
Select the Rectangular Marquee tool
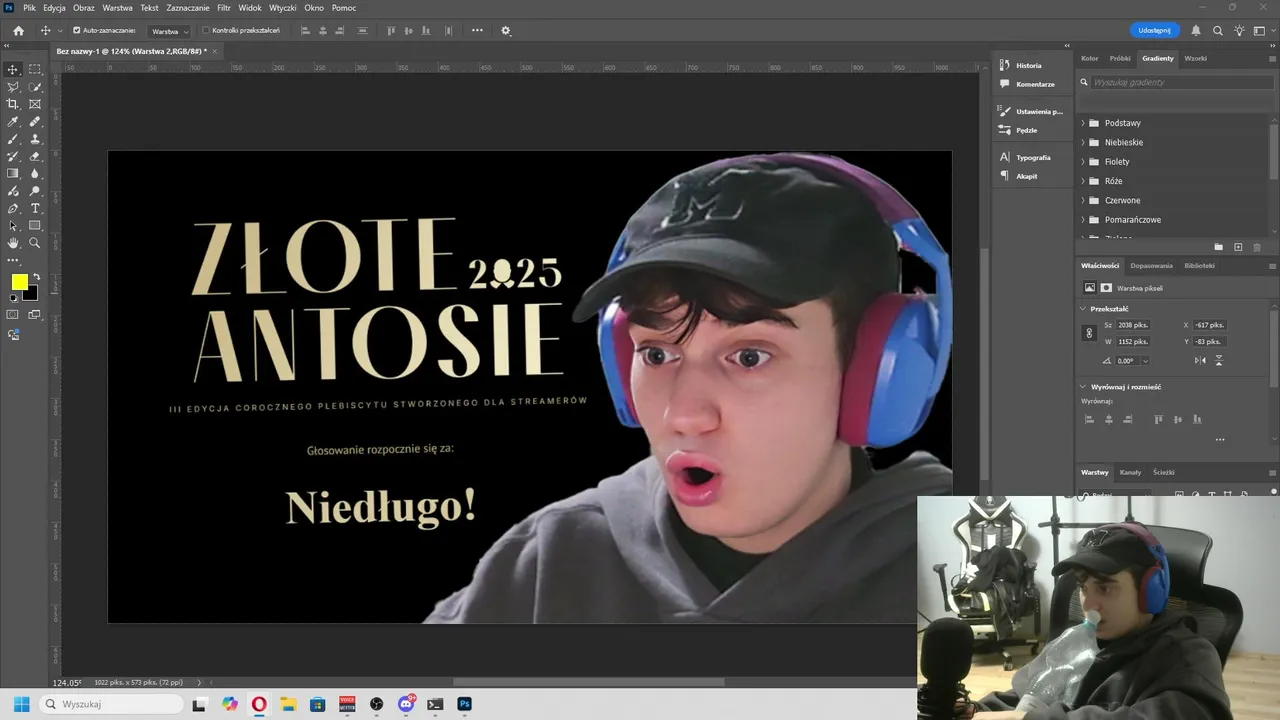35,69
